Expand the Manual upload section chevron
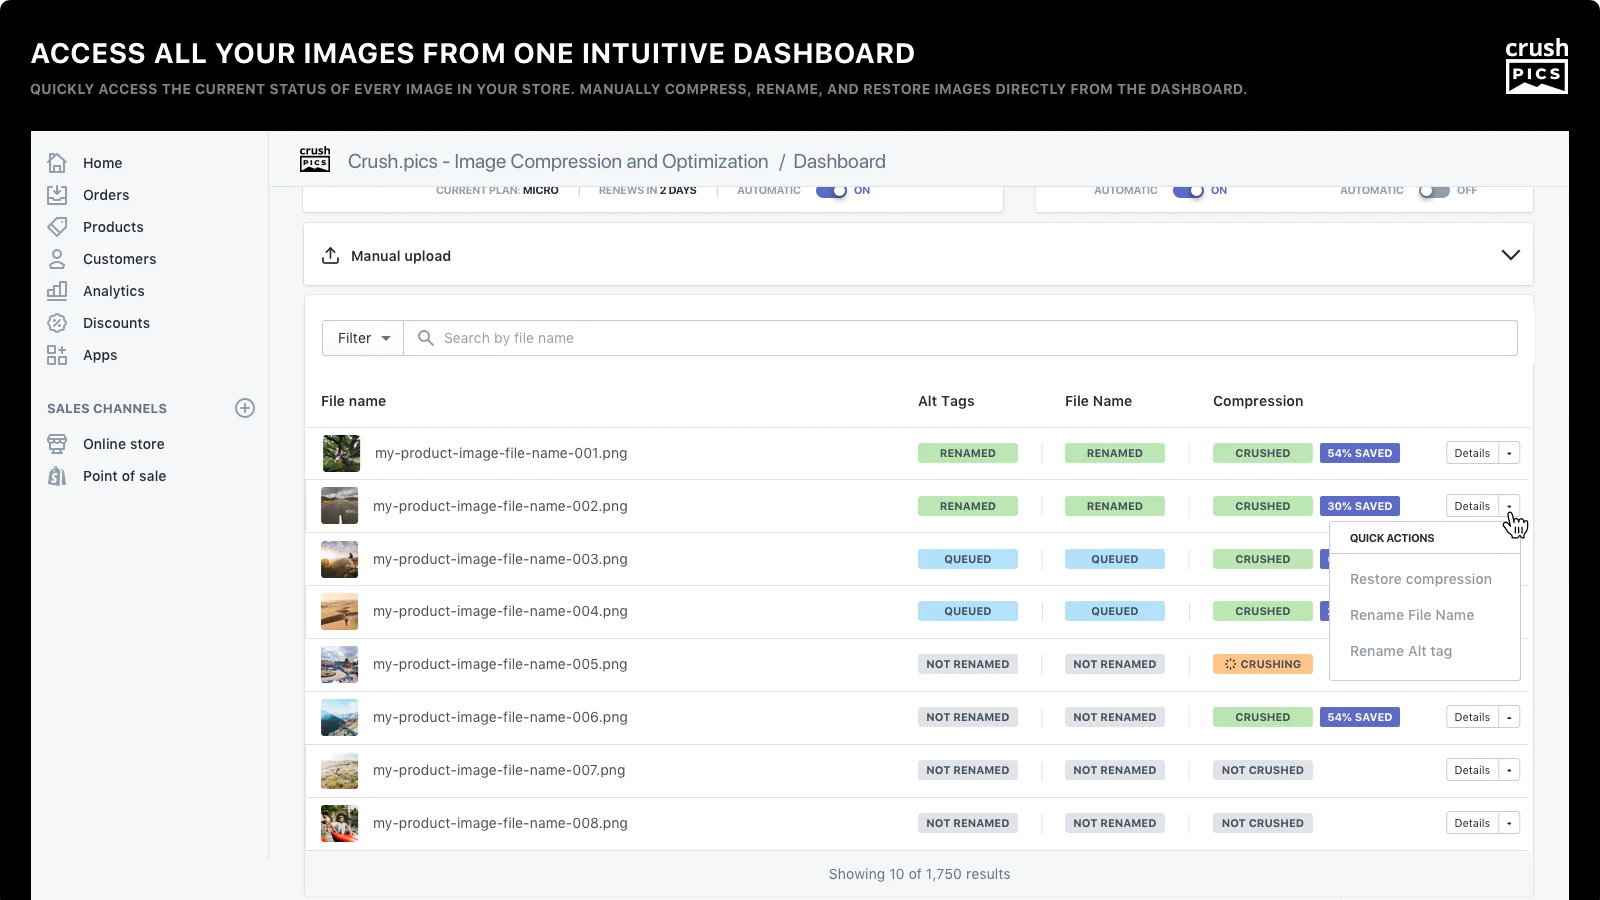This screenshot has height=900, width=1600. coord(1510,255)
